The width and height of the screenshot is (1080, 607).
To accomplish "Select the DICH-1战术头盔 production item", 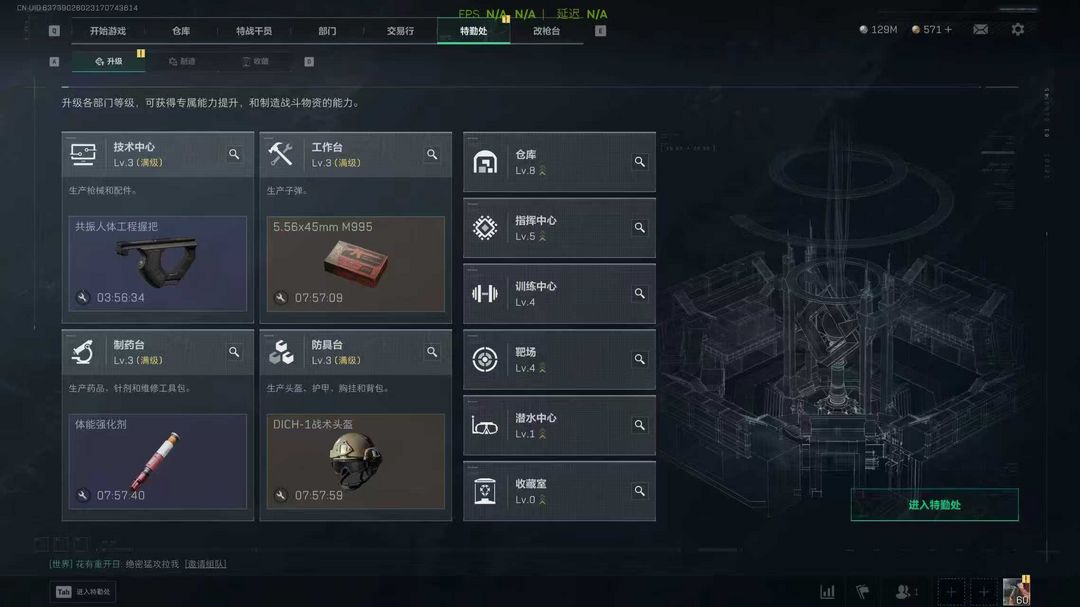I will point(355,461).
